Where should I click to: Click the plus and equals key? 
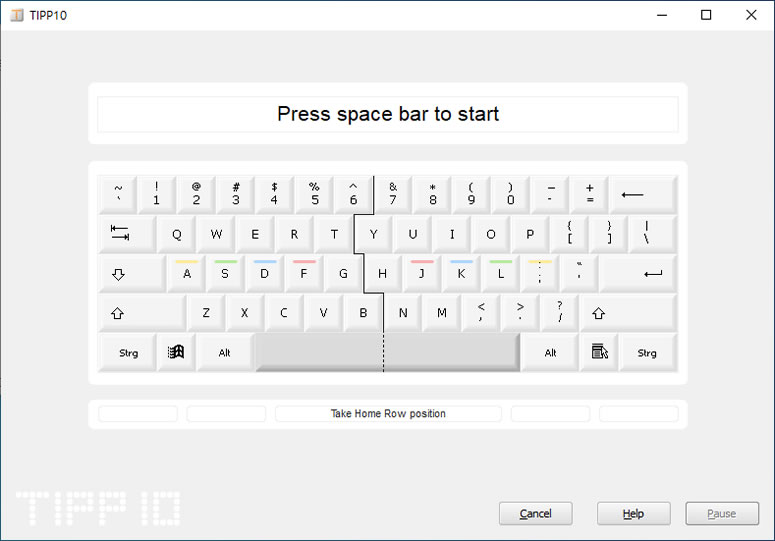(589, 195)
